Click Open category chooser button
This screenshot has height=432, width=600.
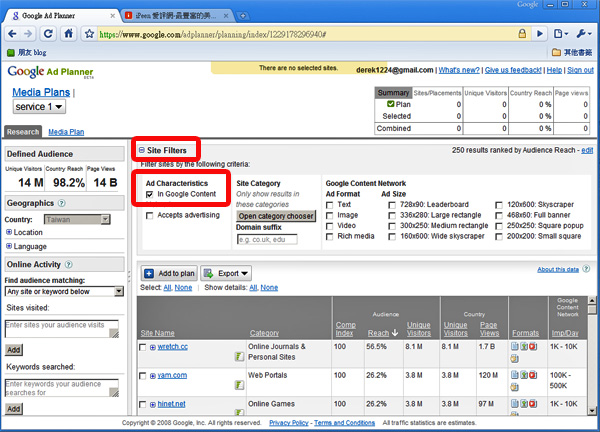tap(276, 216)
